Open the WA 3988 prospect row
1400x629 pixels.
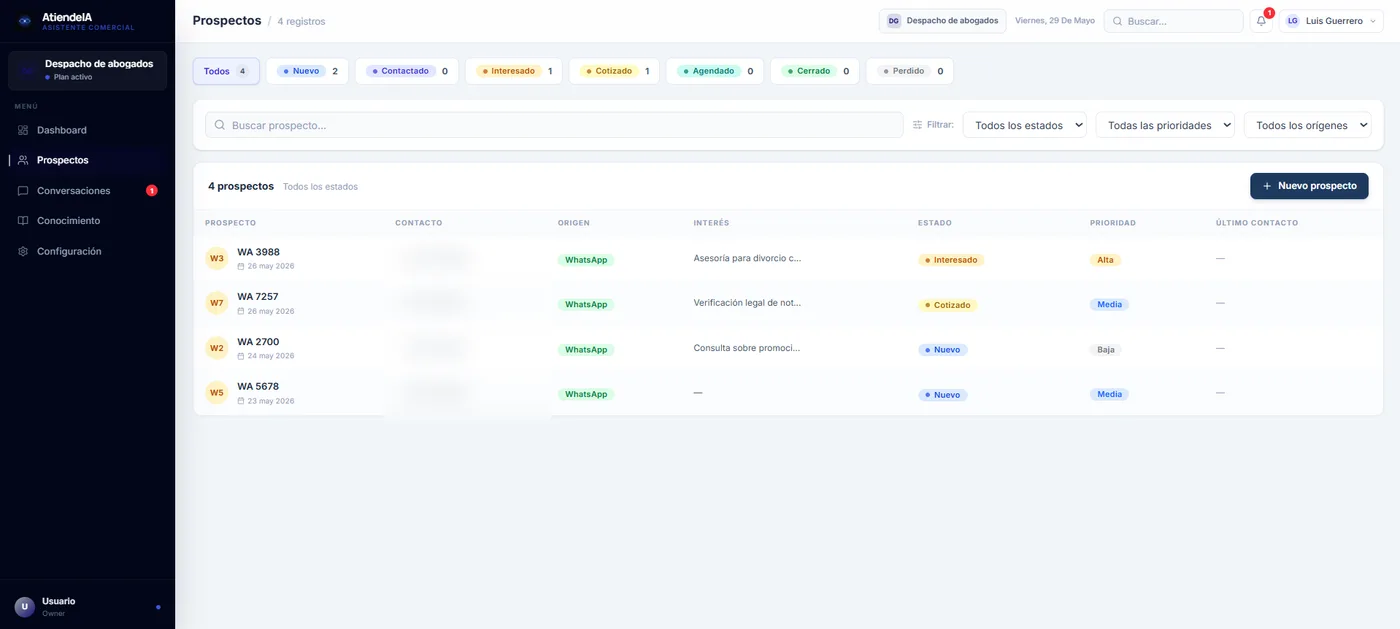(x=788, y=259)
